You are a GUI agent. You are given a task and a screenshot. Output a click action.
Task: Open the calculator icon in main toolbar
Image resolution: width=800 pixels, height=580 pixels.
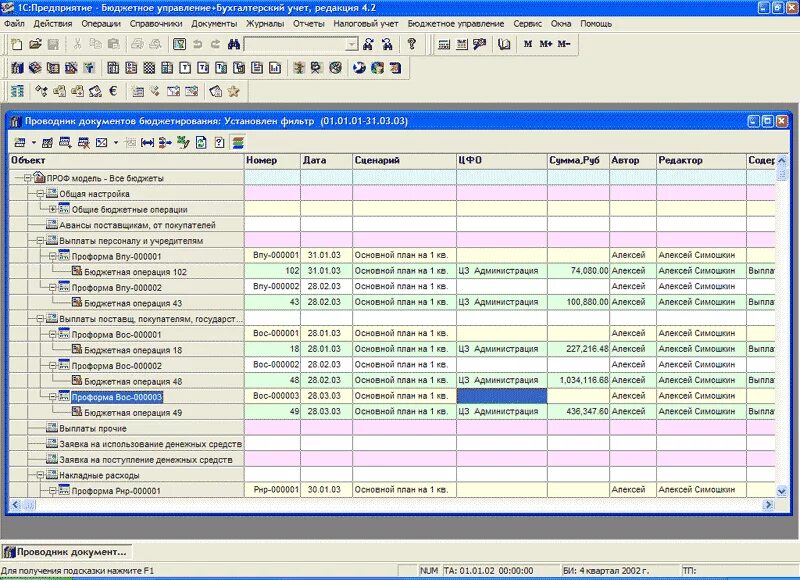[x=444, y=44]
